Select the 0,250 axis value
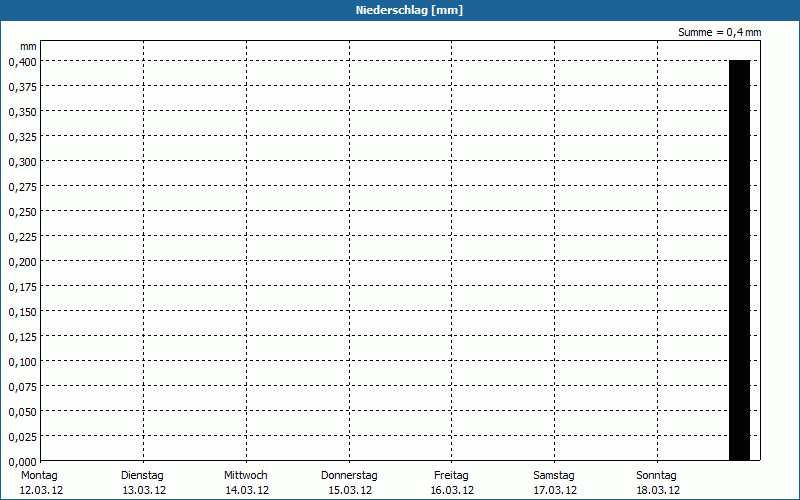Viewport: 800px width, 500px height. coord(22,212)
